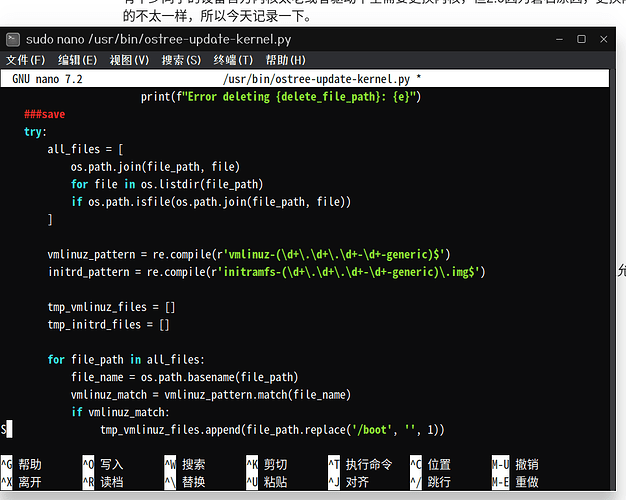Open the 编辑(E) menu
Image resolution: width=626 pixels, height=500 pixels.
(78, 60)
